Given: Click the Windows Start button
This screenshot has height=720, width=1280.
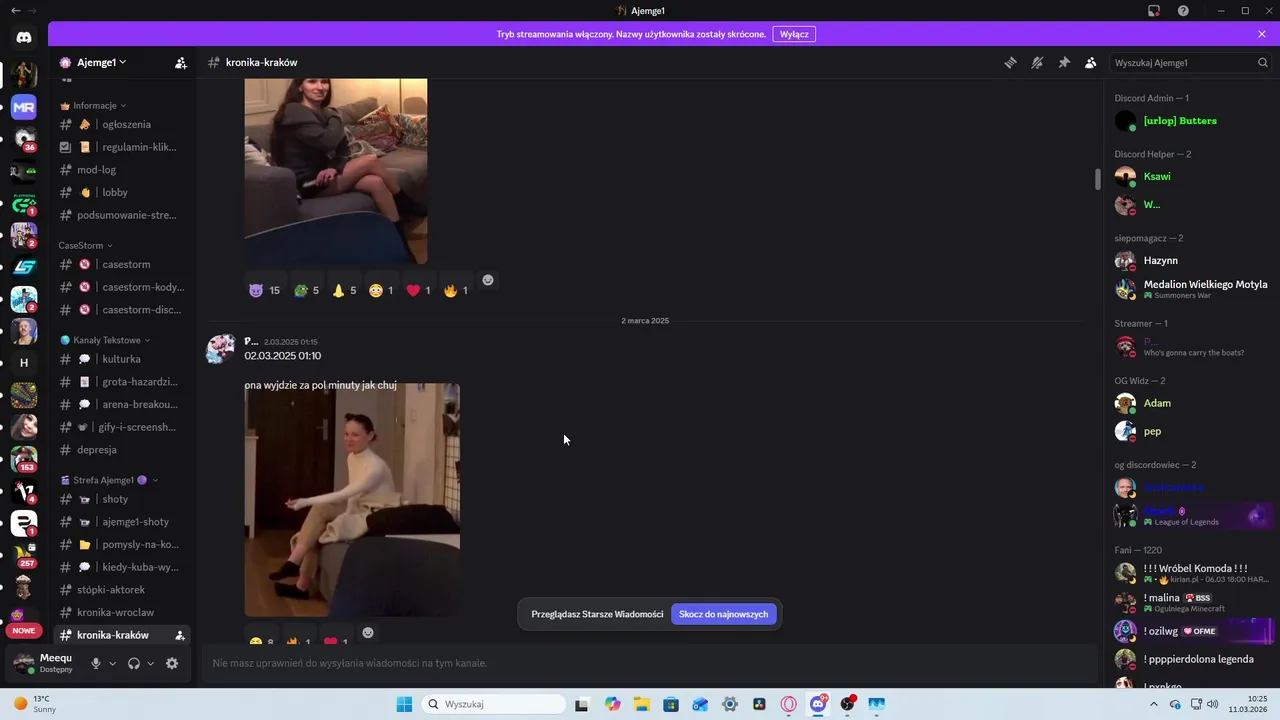Looking at the screenshot, I should [404, 704].
